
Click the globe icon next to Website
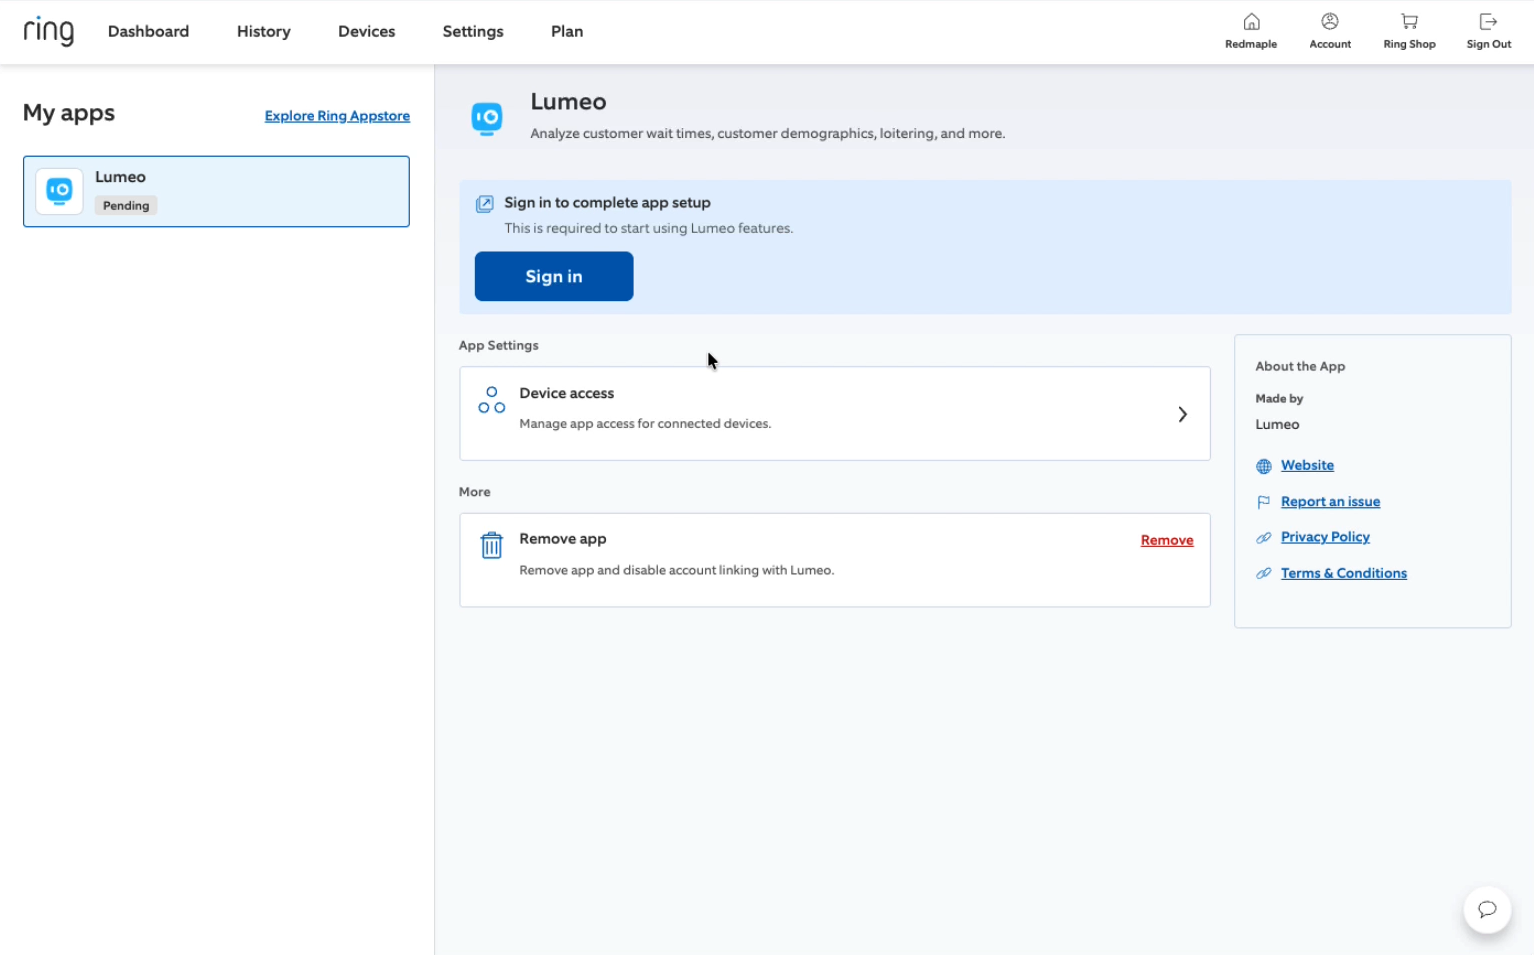[1264, 466]
